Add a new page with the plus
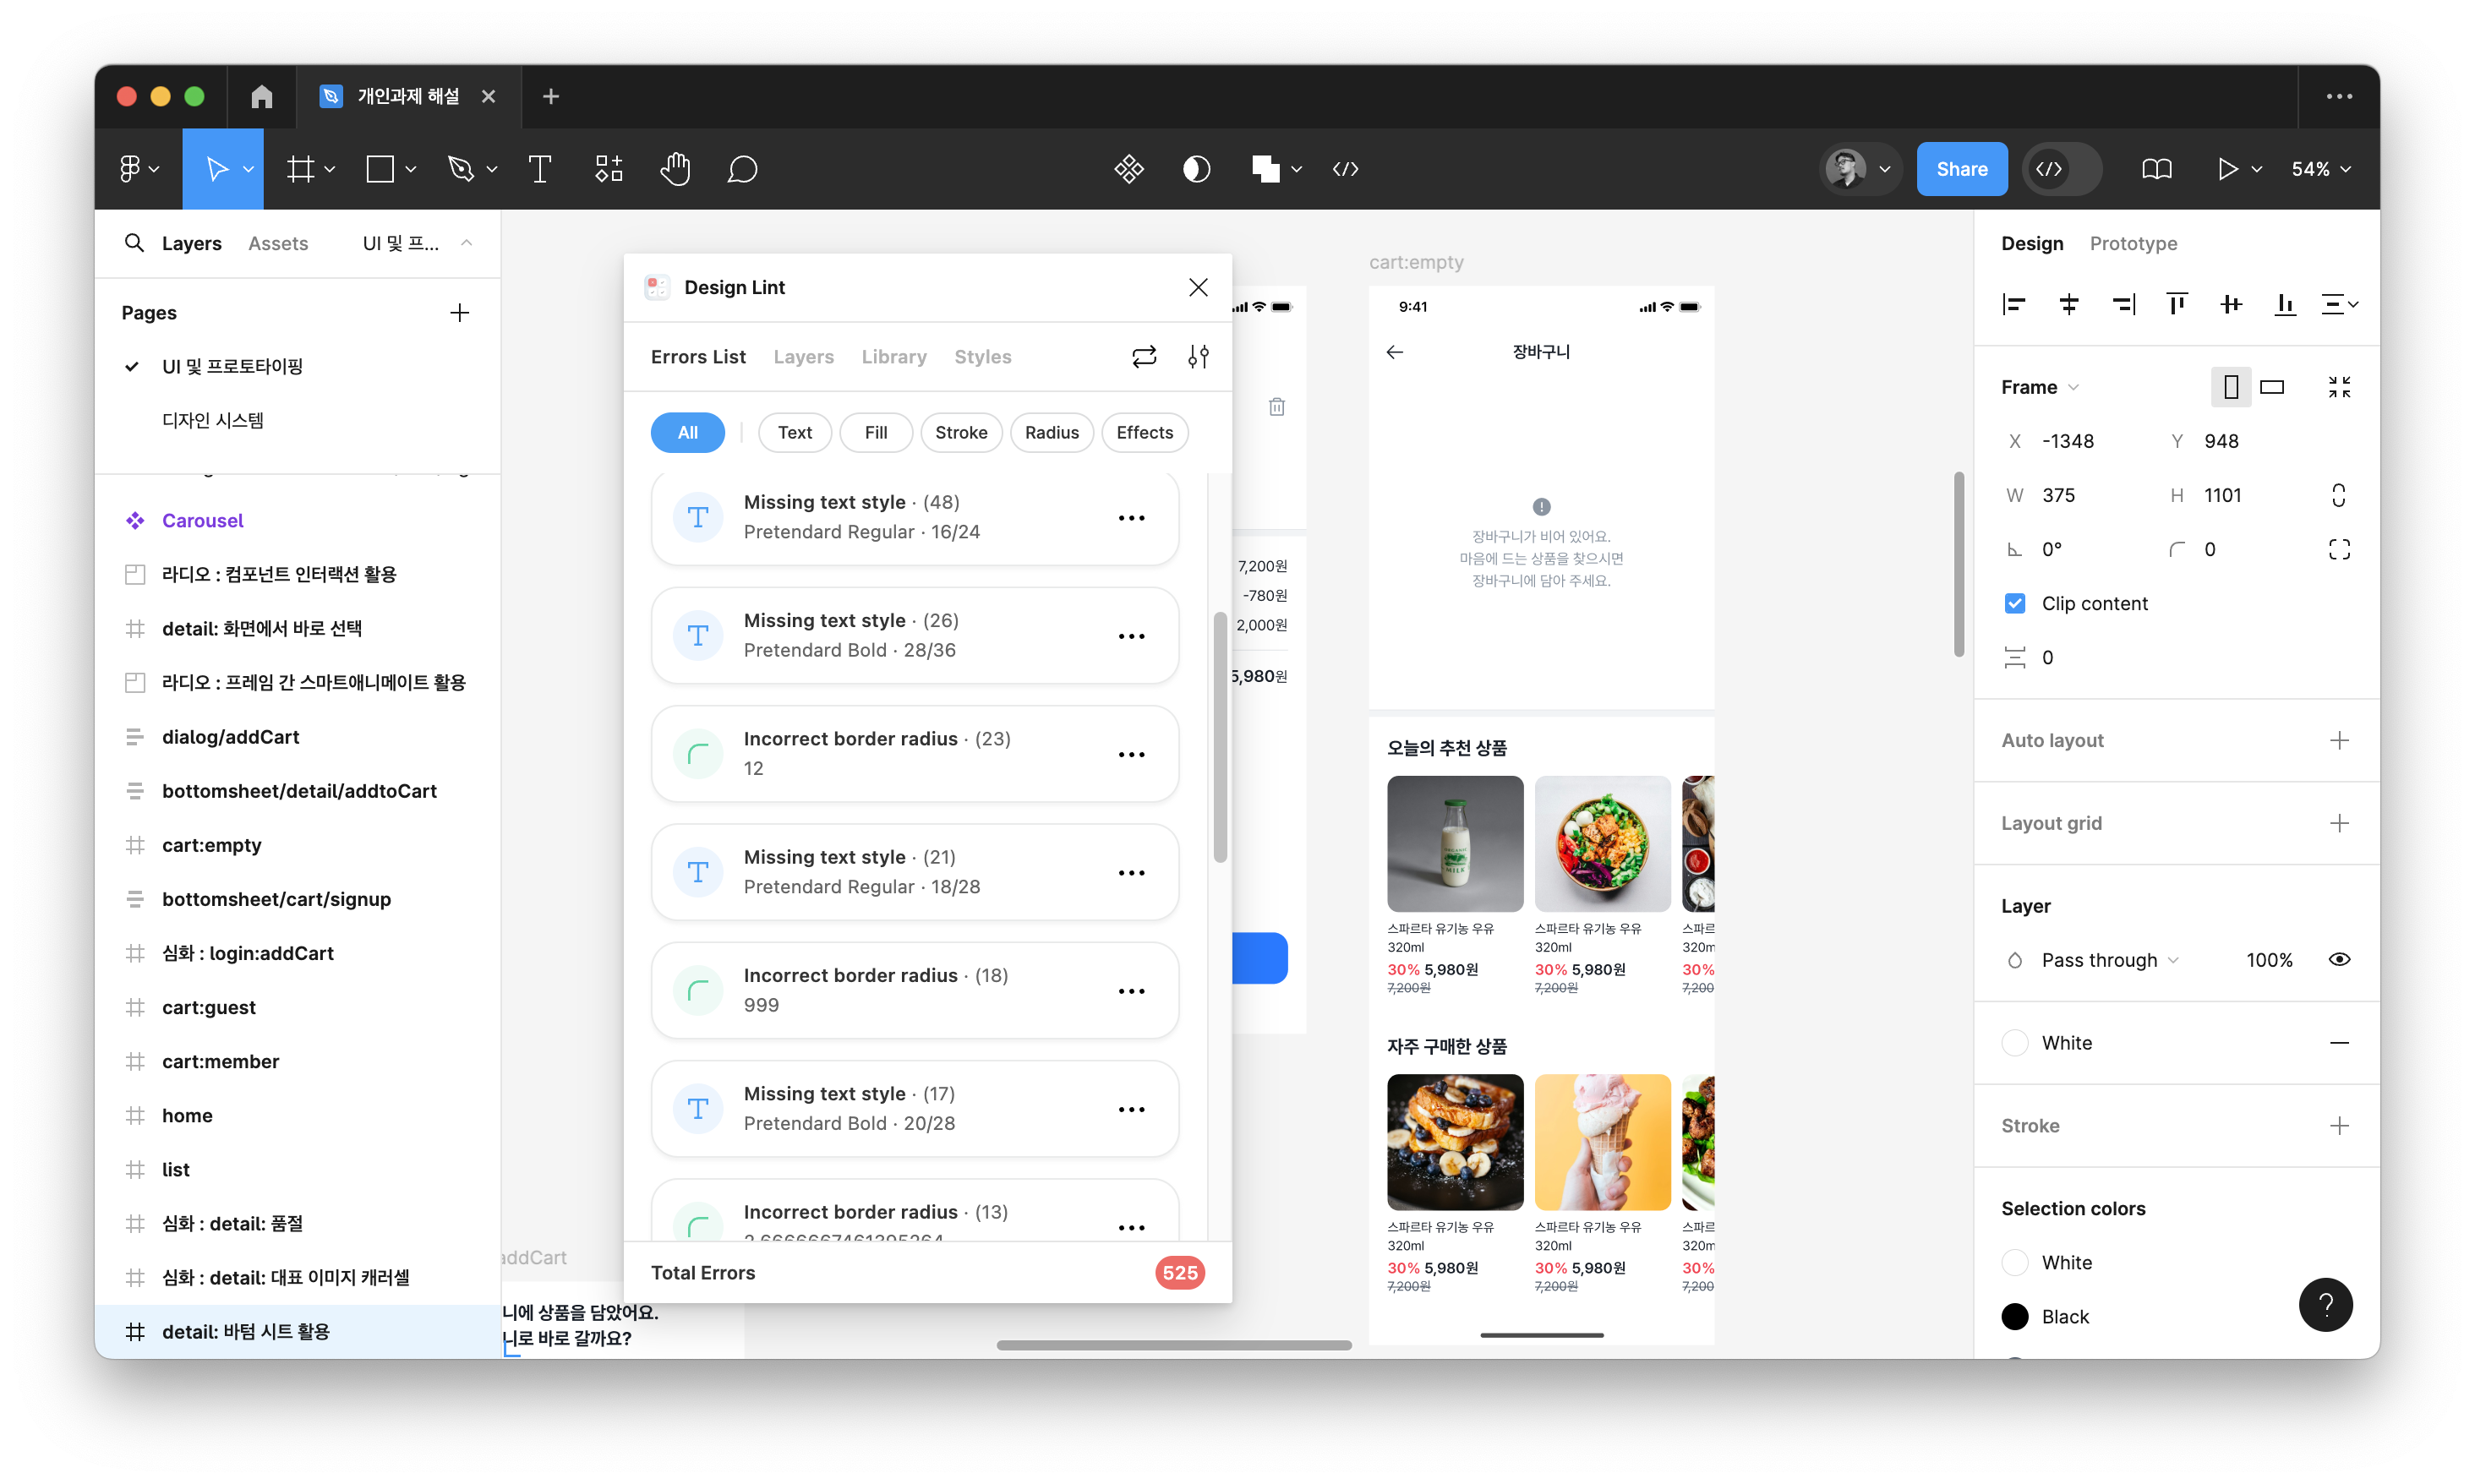Viewport: 2475px width, 1484px height. (x=459, y=313)
